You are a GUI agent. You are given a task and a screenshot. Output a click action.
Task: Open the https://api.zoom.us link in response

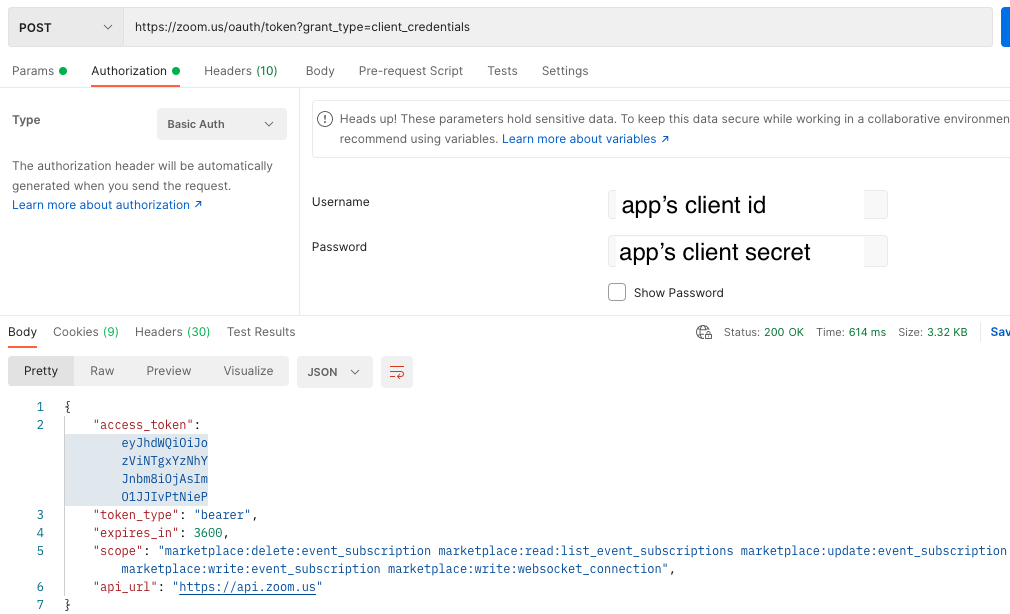point(248,587)
